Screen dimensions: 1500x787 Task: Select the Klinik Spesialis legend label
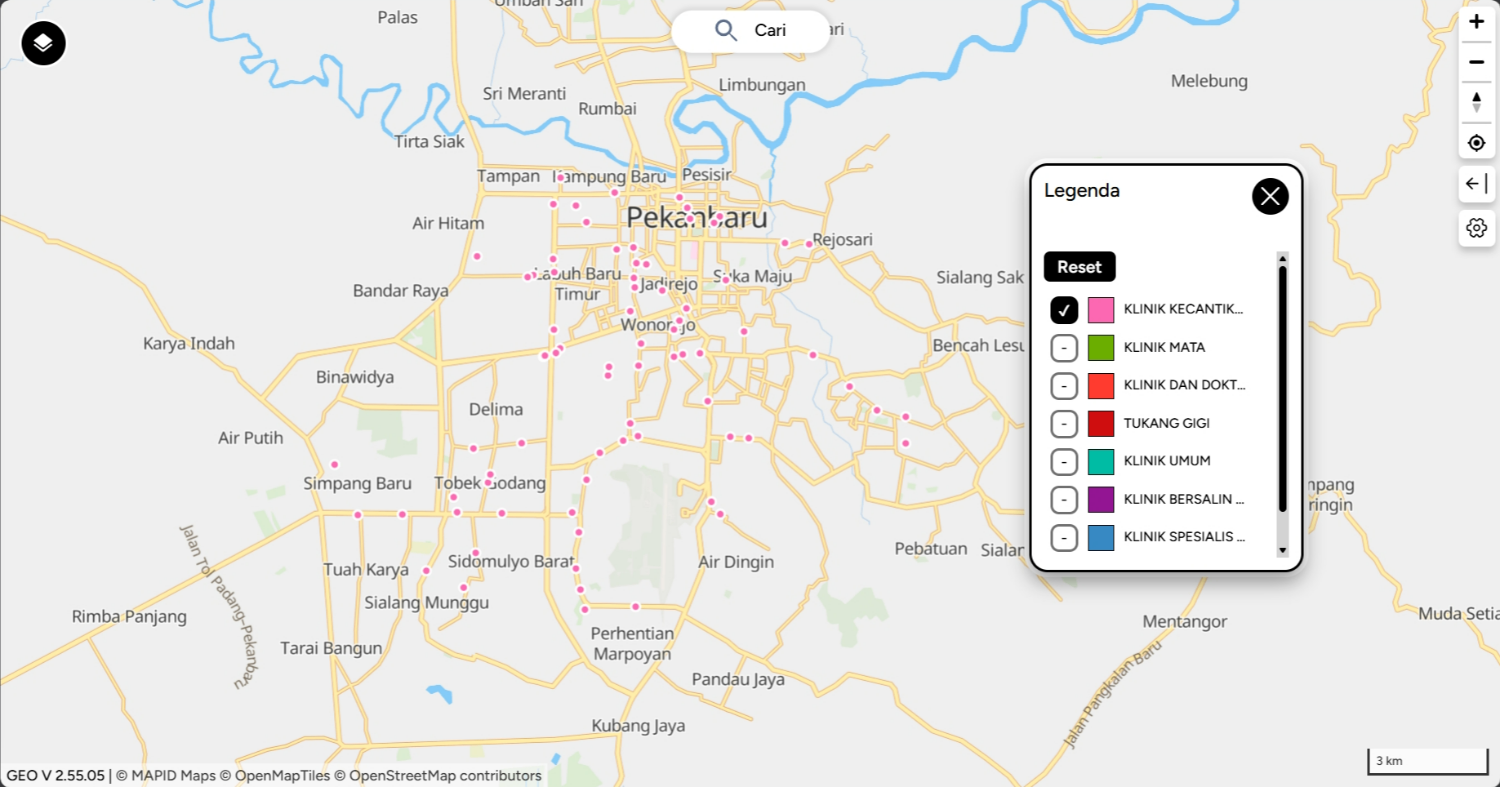tap(1184, 537)
